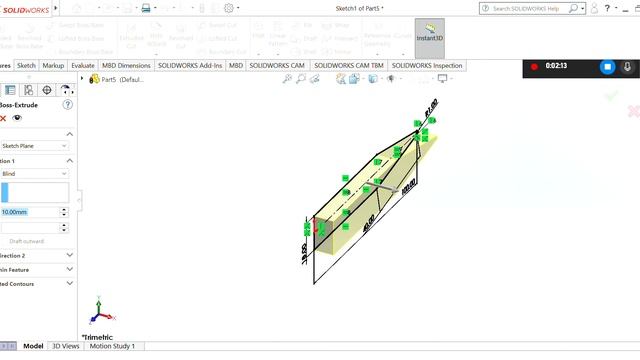The height and width of the screenshot is (360, 640).
Task: Expand the Thin Feature section
Action: (70, 269)
